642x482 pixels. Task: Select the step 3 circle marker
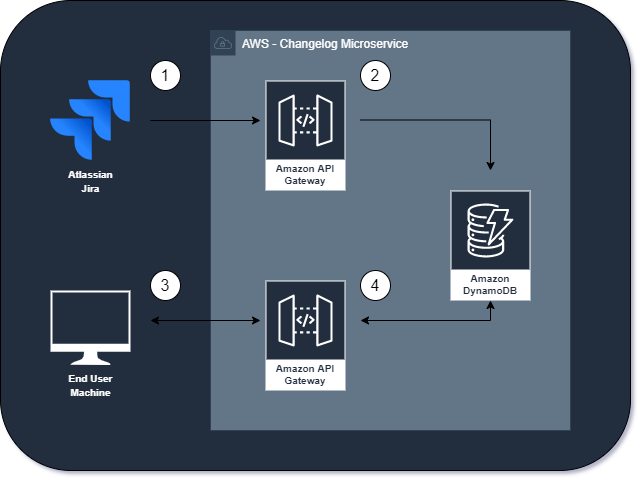(165, 286)
